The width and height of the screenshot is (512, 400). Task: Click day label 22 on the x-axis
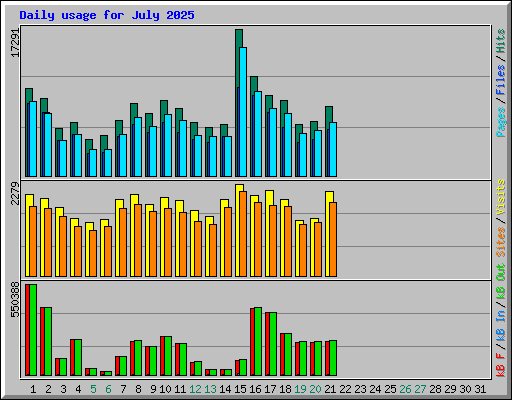[x=345, y=389]
